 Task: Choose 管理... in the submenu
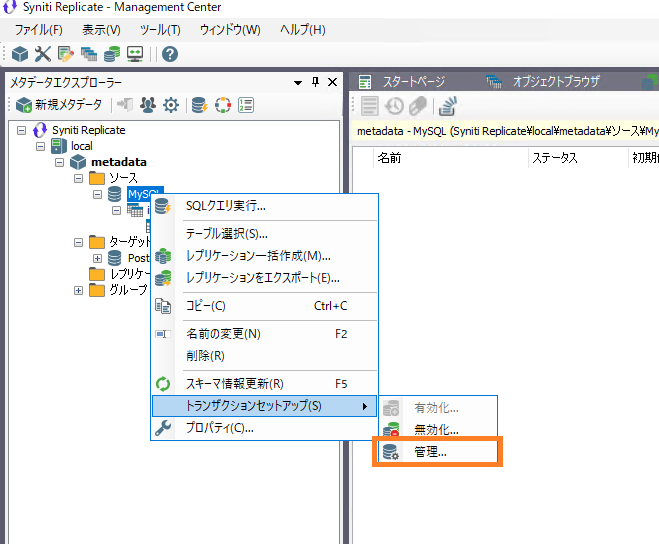[x=438, y=452]
